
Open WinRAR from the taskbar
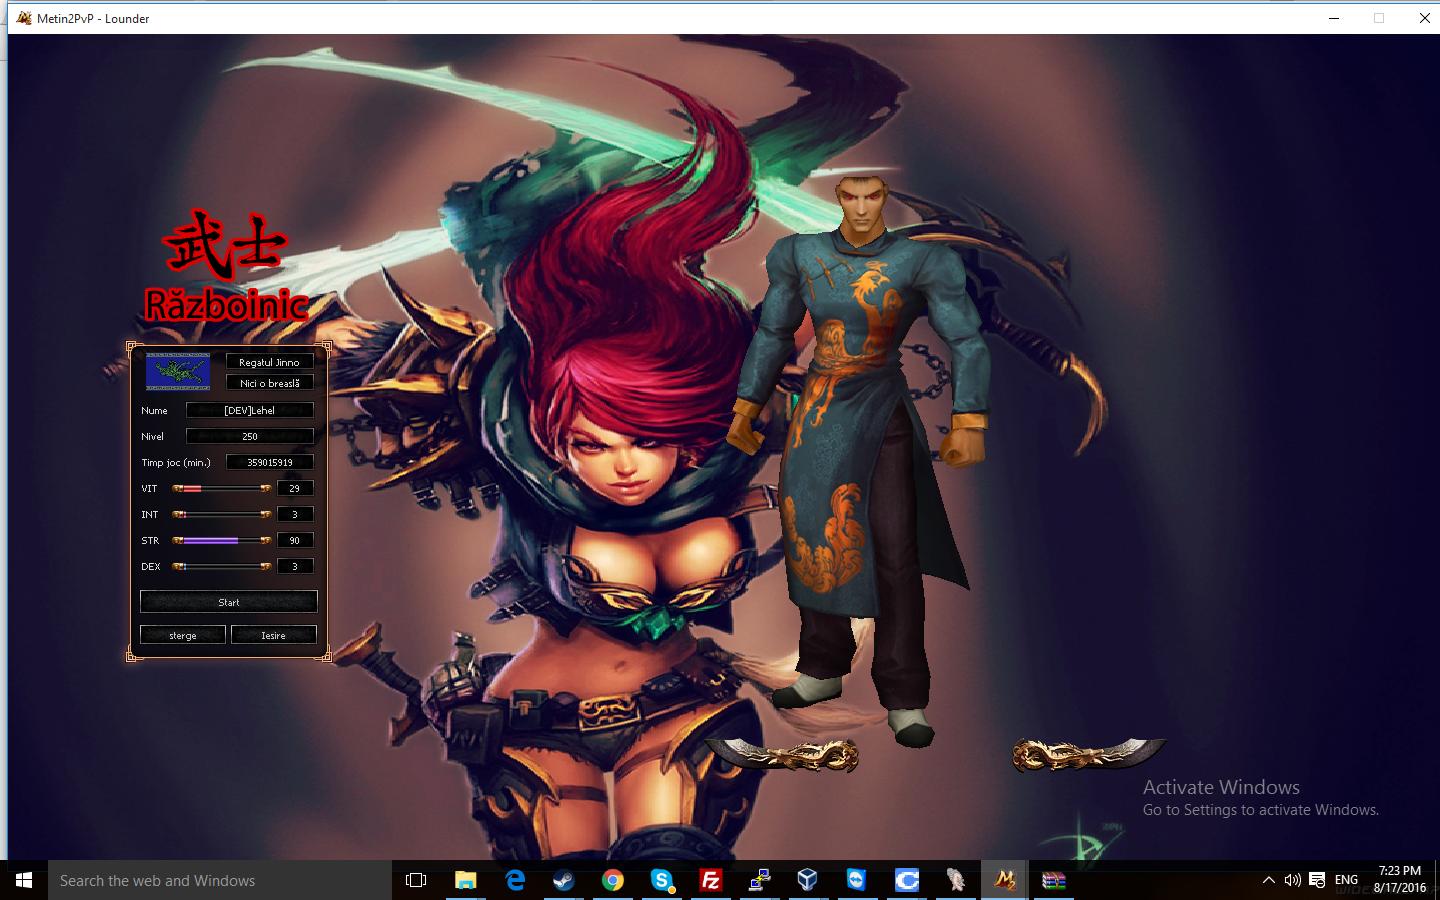point(1053,880)
